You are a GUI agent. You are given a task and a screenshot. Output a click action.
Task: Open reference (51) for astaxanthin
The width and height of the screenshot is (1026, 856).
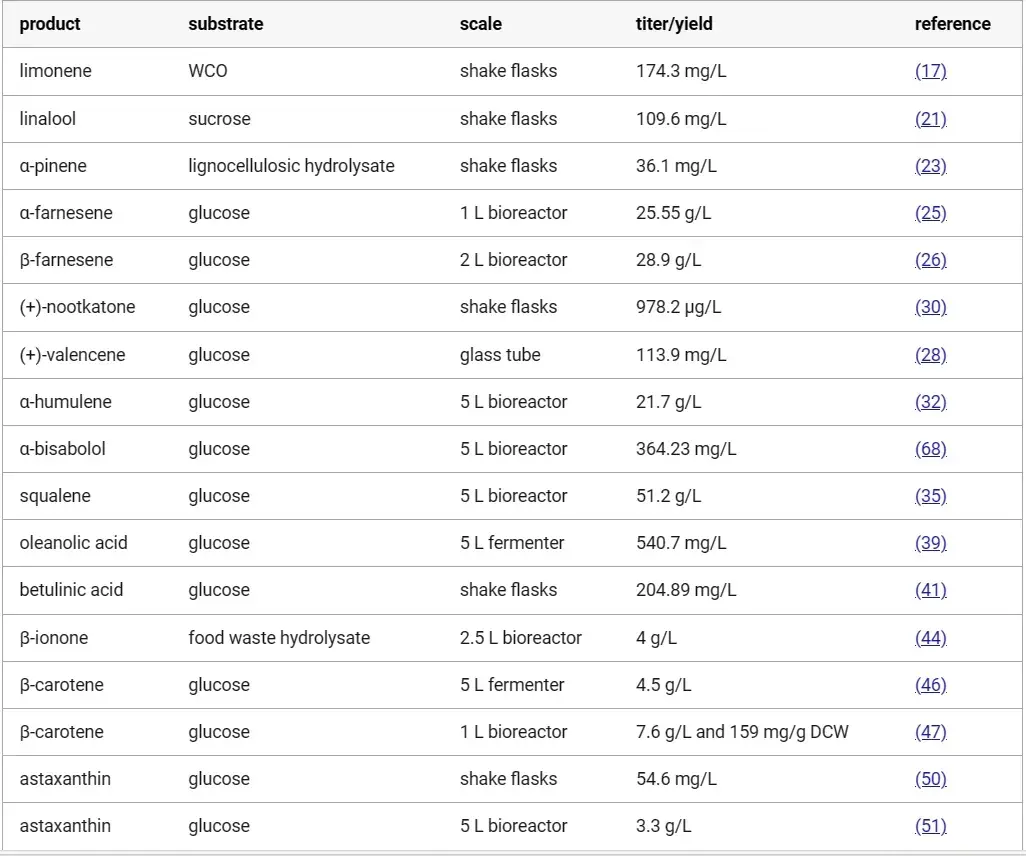pyautogui.click(x=930, y=826)
